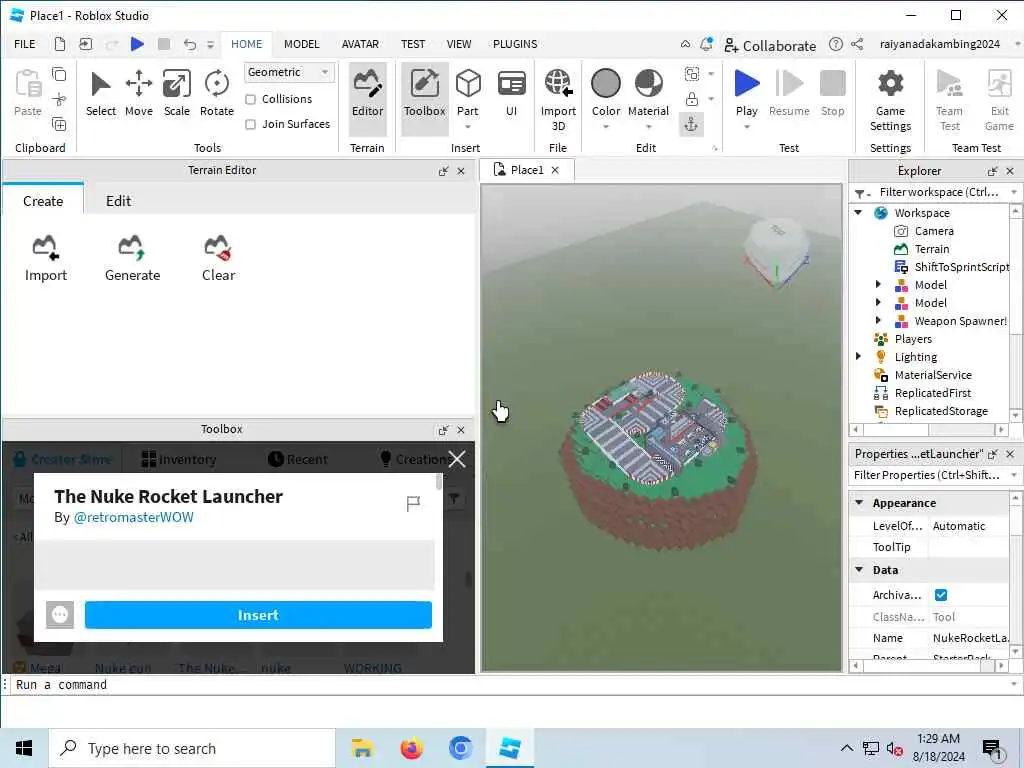
Task: Click the terrain Generate tool
Action: pyautogui.click(x=133, y=259)
